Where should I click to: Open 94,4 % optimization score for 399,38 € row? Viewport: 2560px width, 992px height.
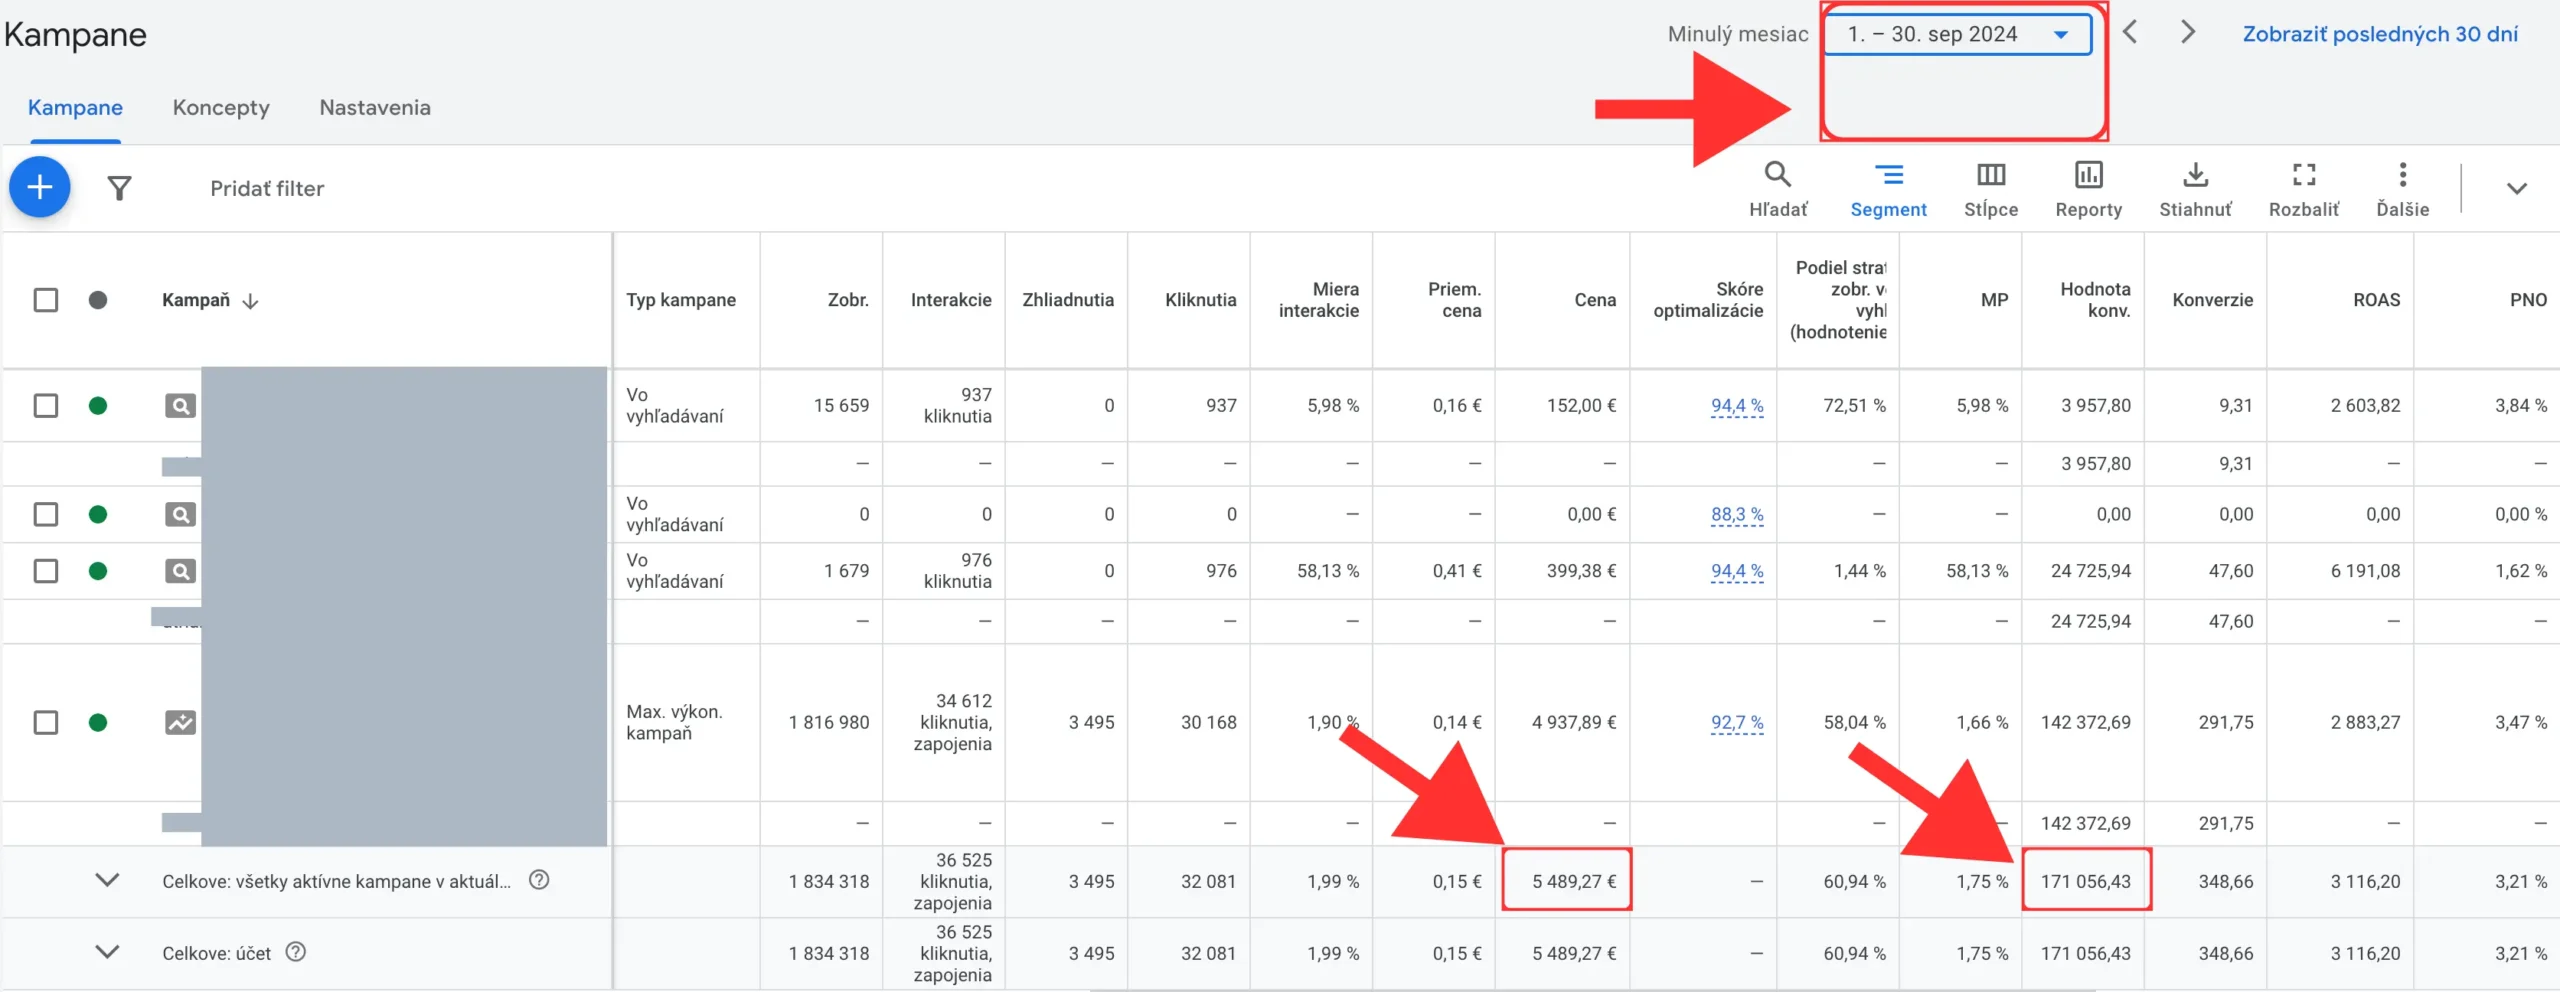coord(1737,571)
